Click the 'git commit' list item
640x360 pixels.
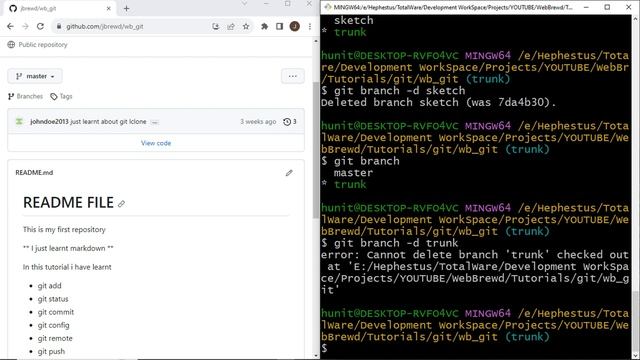coord(56,312)
